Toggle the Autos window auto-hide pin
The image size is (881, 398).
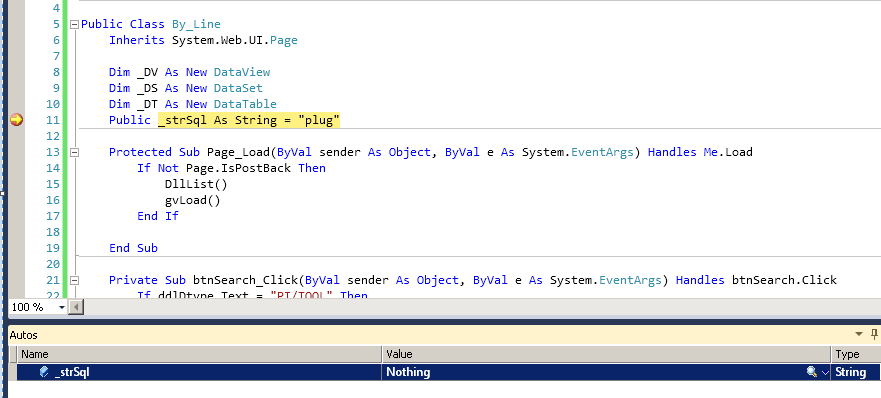(874, 334)
